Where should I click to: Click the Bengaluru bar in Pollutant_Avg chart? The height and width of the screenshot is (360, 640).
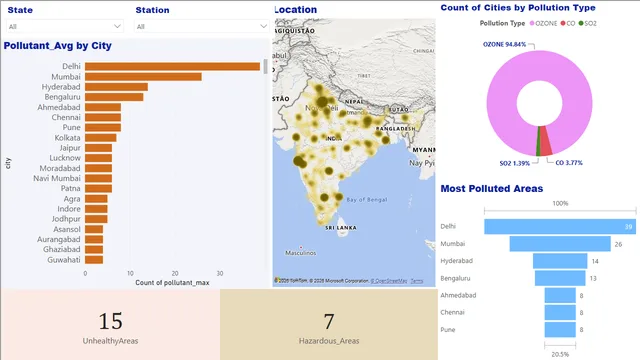click(114, 97)
